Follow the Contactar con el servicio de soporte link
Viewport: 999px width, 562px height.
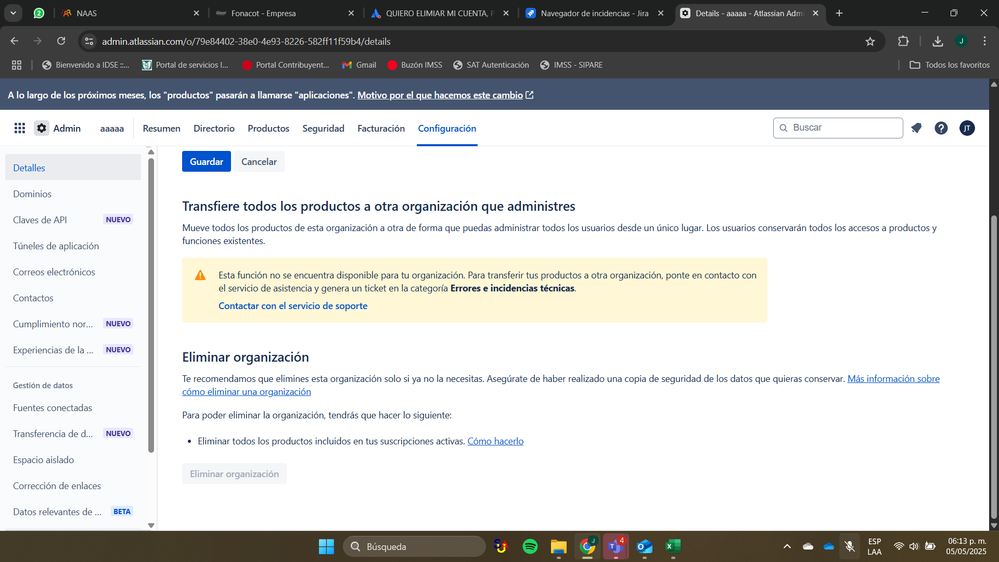click(x=293, y=306)
